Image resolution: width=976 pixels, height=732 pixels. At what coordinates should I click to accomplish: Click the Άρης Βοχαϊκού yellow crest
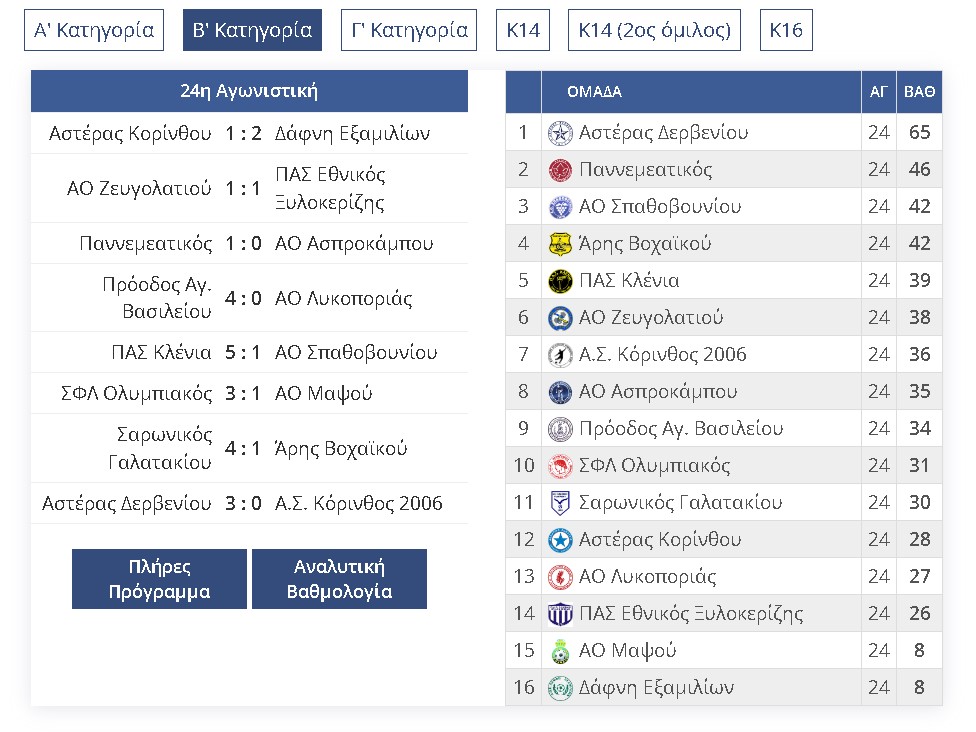560,244
